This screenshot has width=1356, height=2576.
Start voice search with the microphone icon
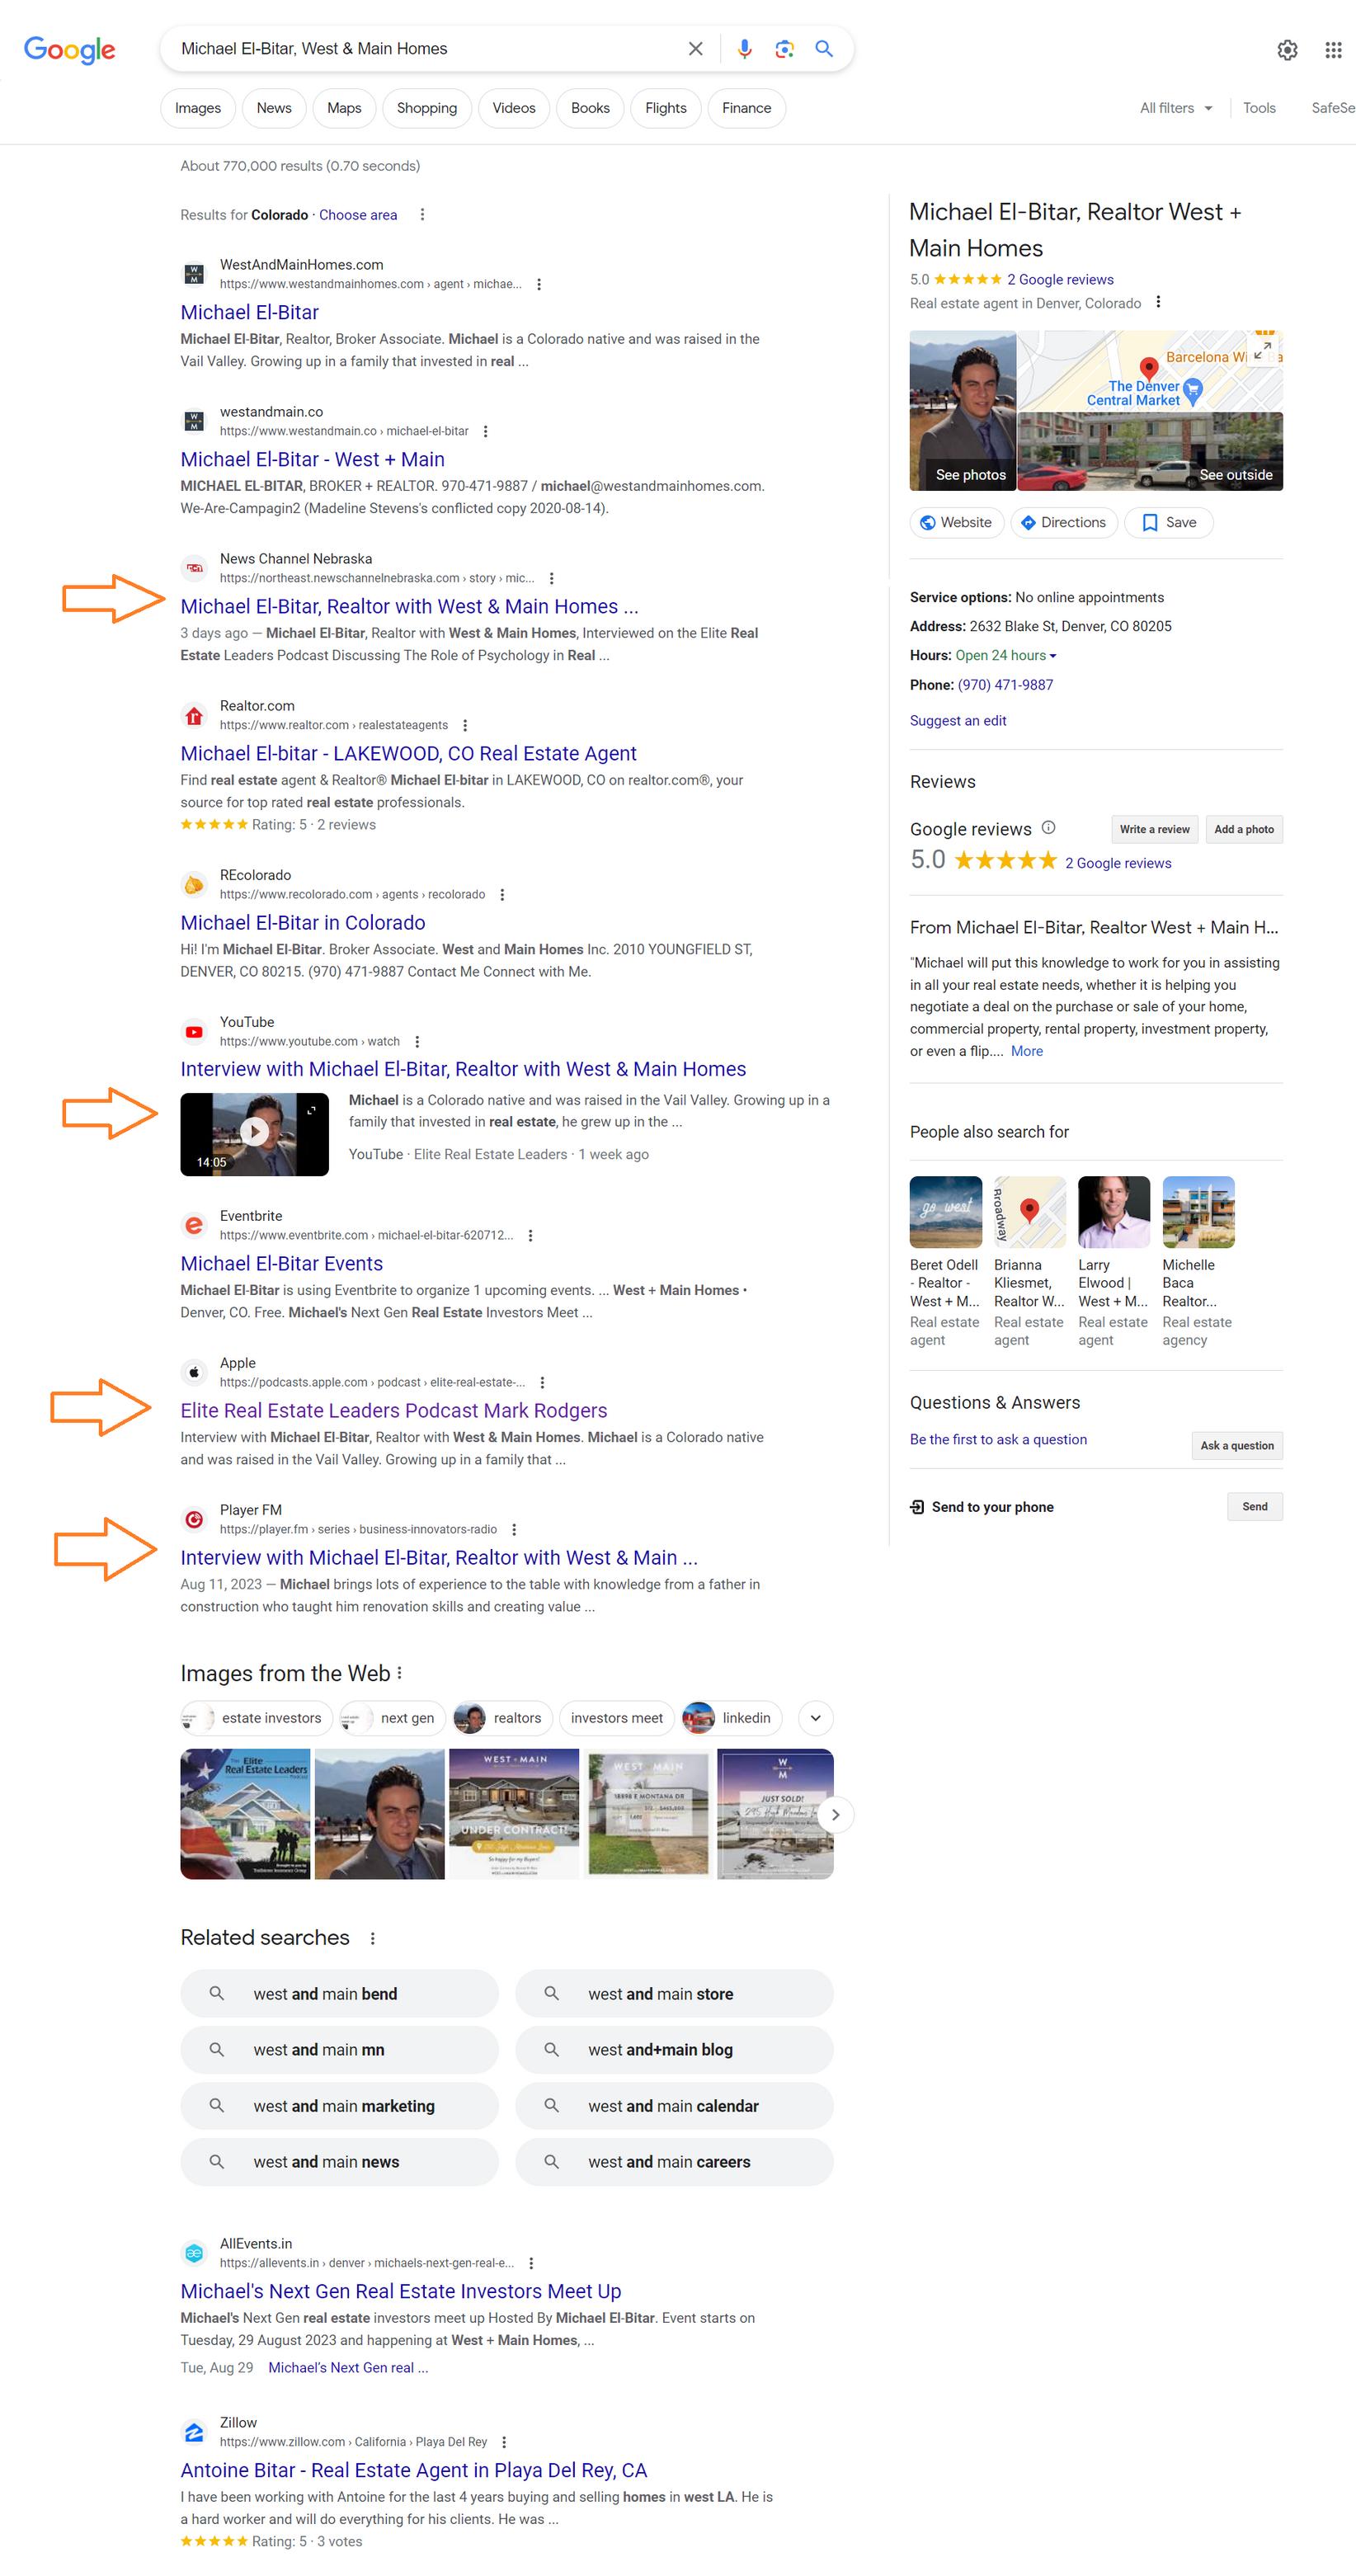pos(744,49)
